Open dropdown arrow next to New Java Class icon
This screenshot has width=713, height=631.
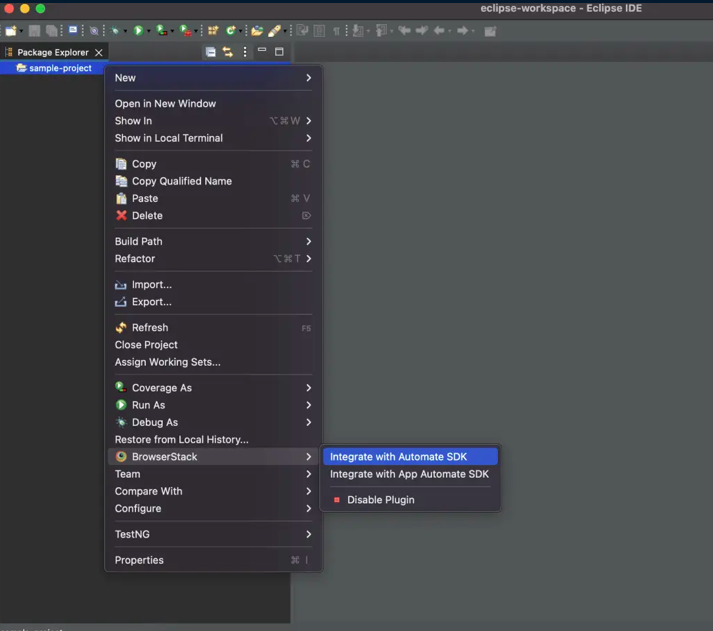tap(241, 31)
